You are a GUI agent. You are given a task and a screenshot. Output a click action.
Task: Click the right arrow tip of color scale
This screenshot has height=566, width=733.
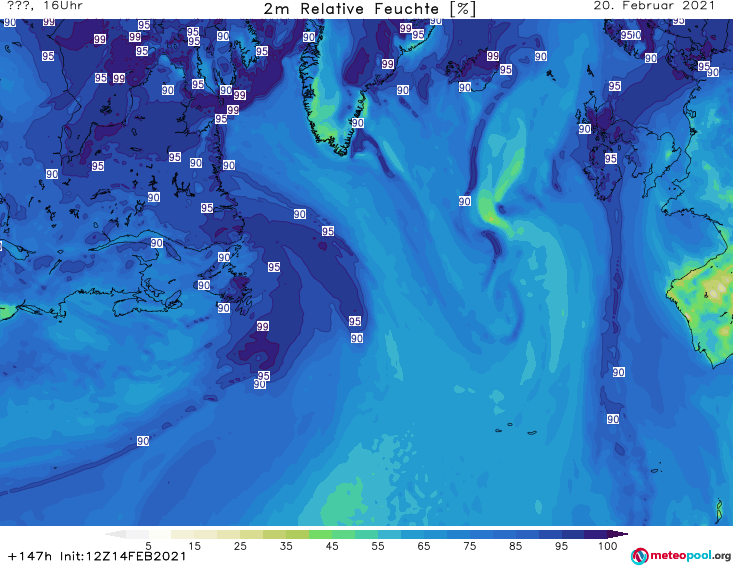tap(618, 534)
